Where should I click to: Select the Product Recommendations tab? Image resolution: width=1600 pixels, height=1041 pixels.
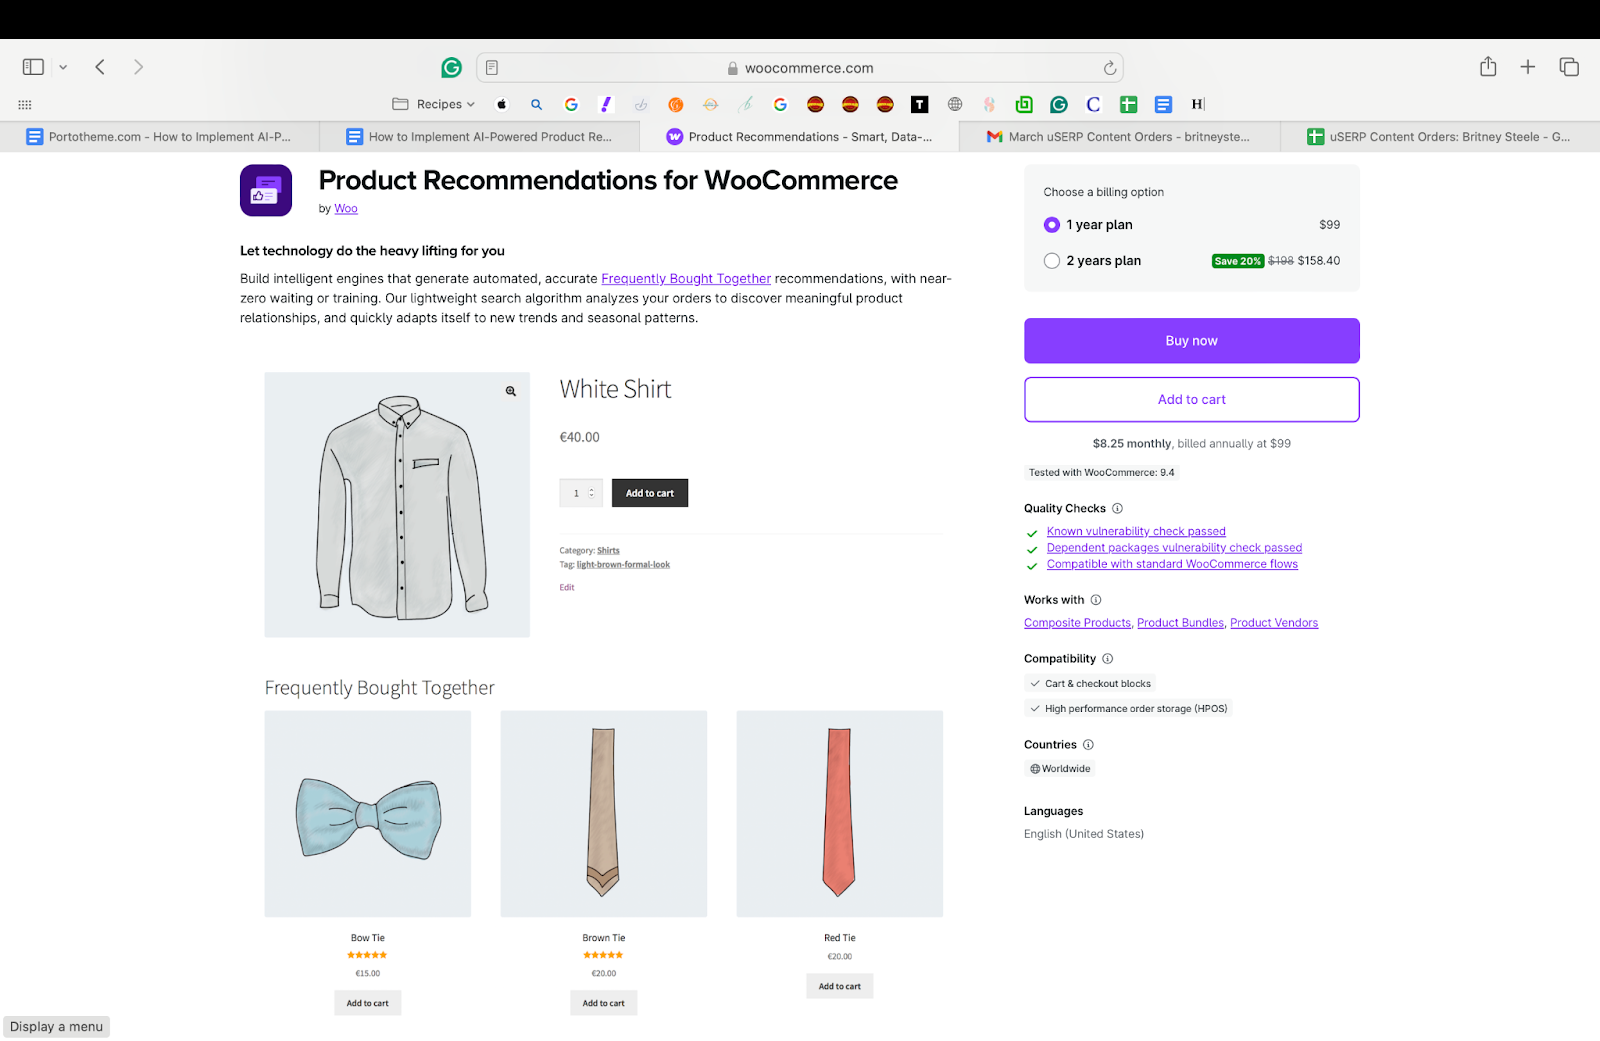pos(799,137)
